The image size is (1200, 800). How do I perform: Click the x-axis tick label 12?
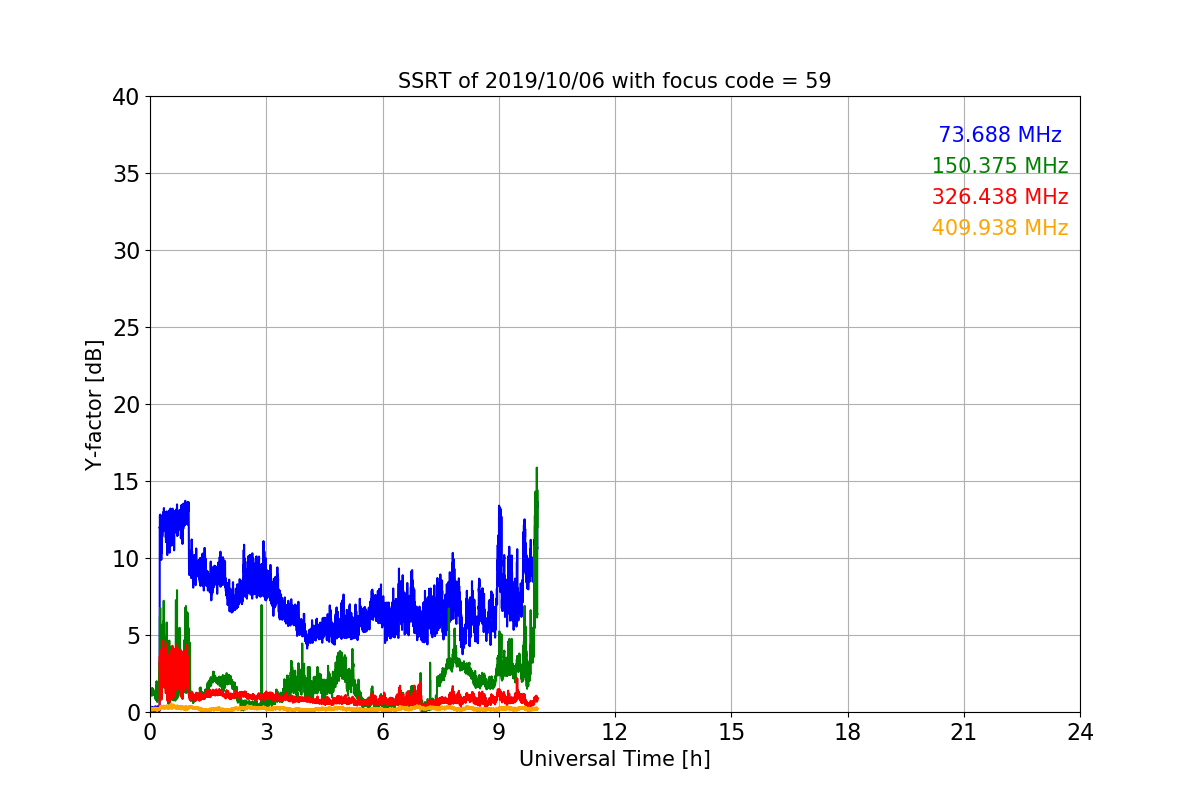point(615,732)
